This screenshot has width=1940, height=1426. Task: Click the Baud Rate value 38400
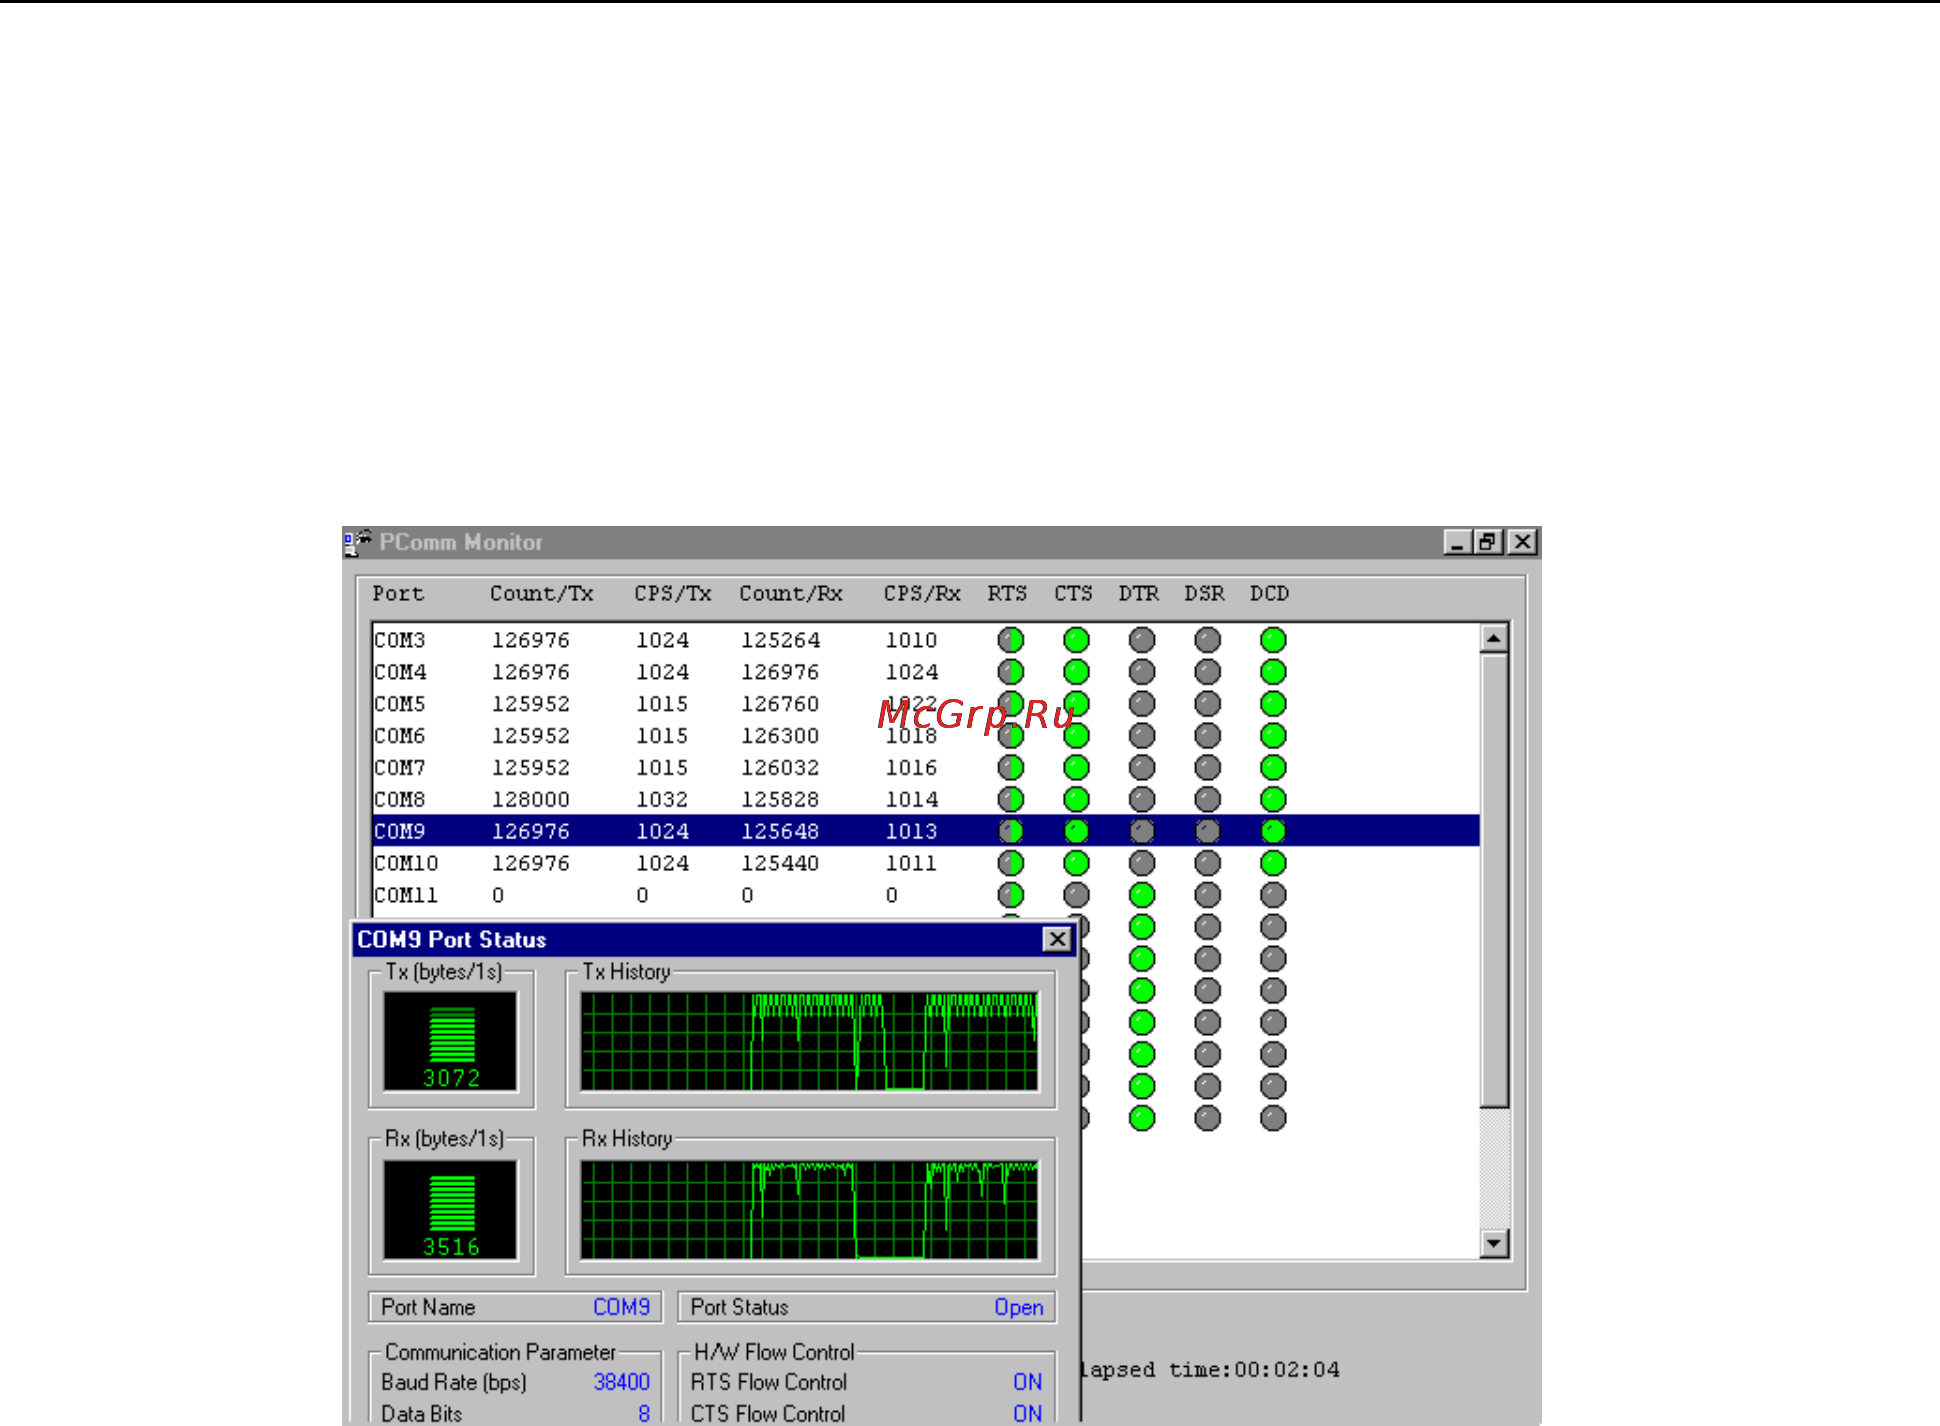pyautogui.click(x=622, y=1382)
